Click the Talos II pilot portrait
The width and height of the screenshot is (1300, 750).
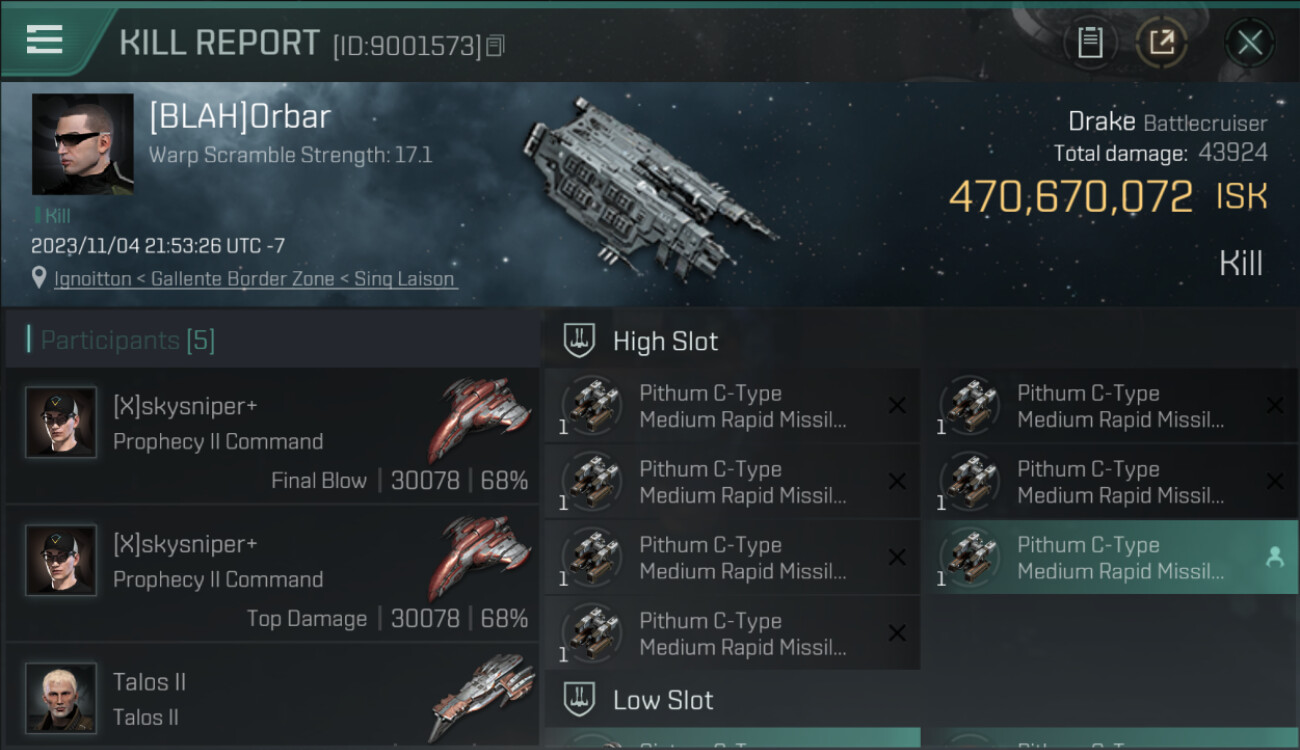click(x=61, y=697)
